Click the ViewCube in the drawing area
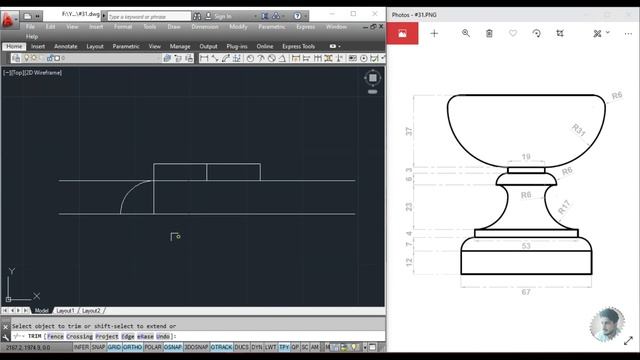The image size is (640, 360). pos(373,78)
